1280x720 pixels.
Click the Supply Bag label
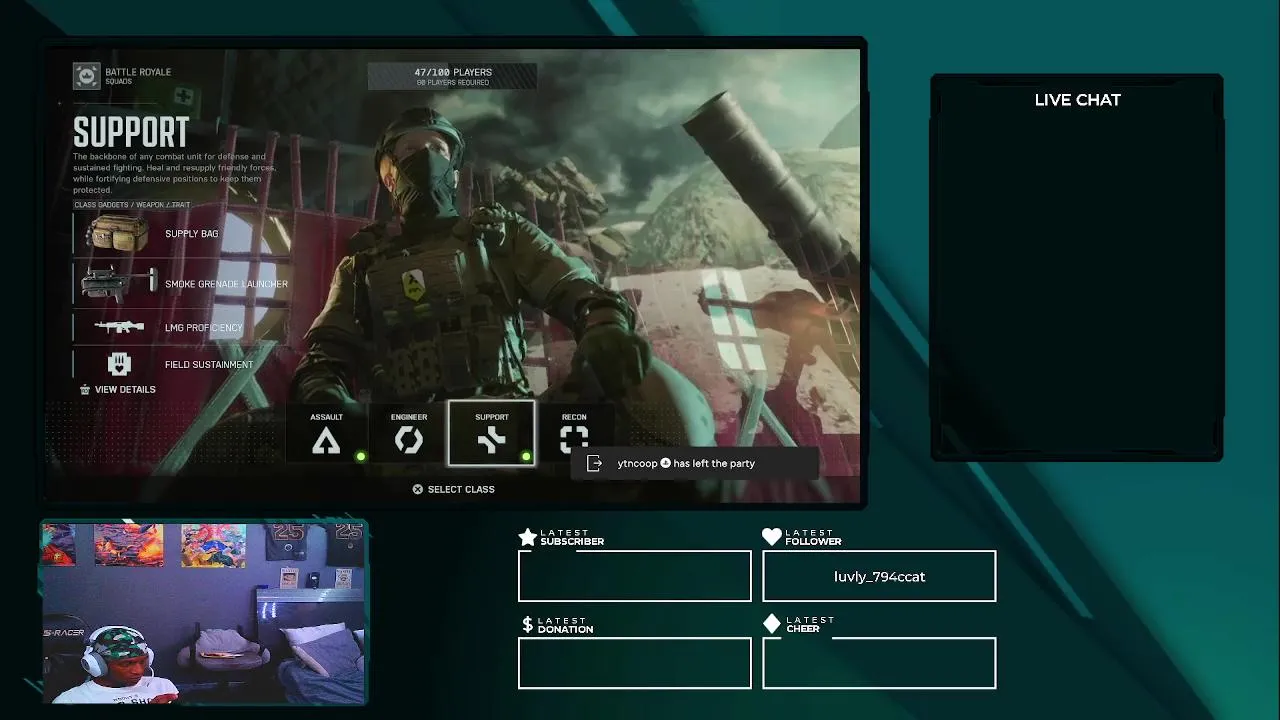191,234
